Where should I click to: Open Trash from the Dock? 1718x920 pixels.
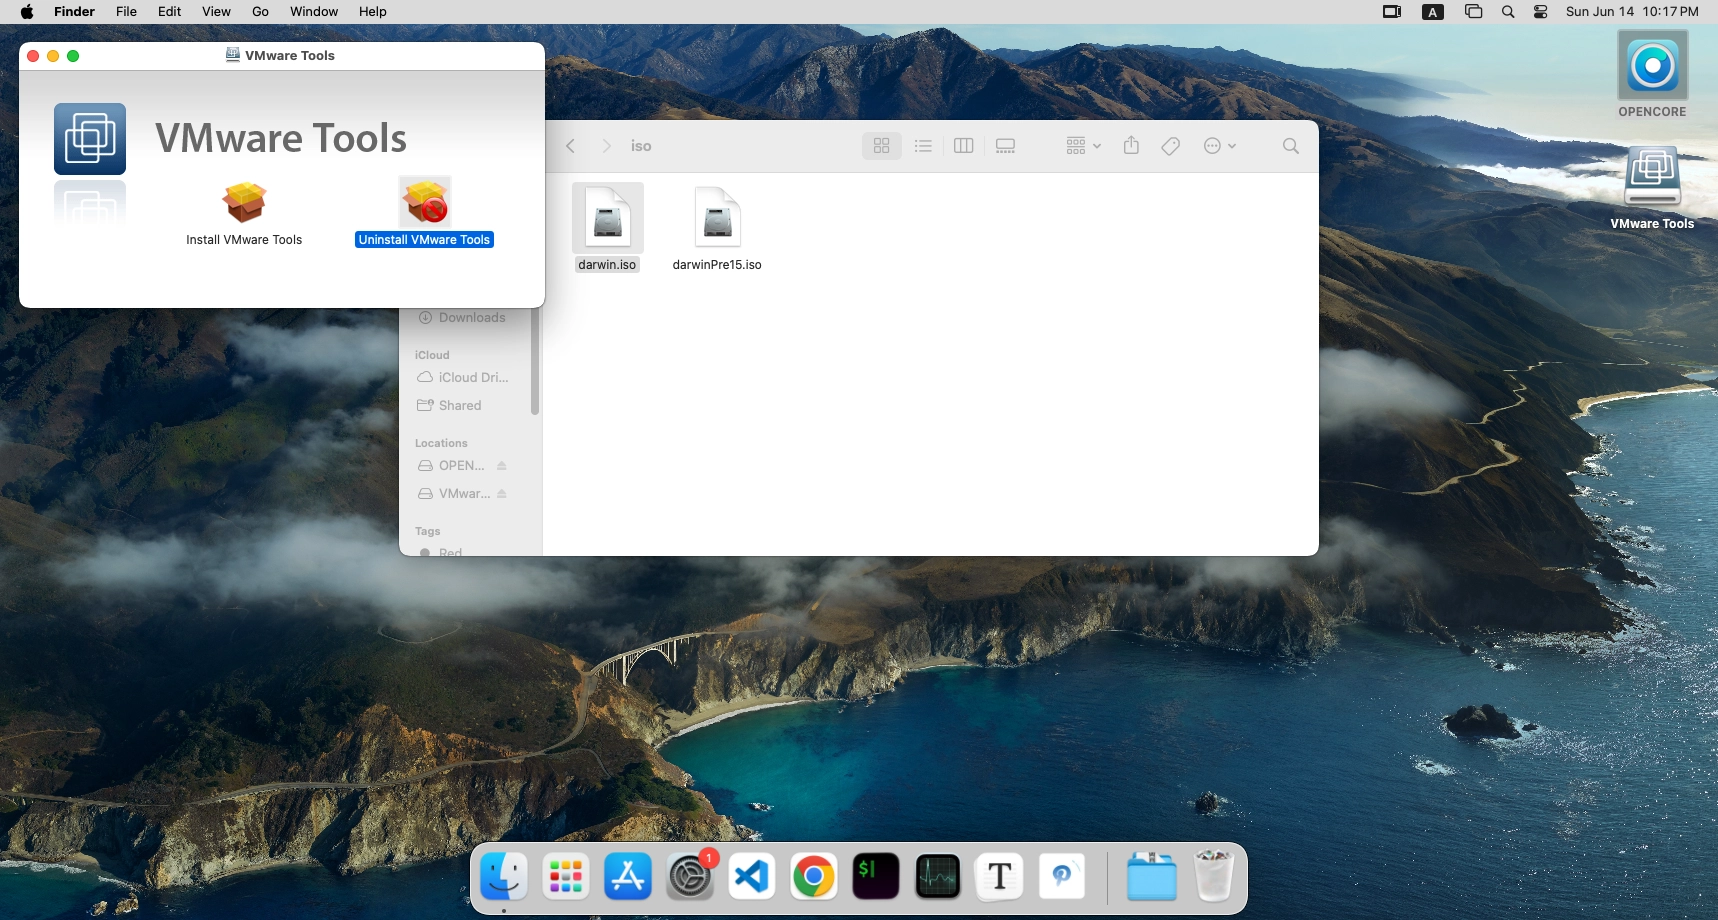point(1214,877)
